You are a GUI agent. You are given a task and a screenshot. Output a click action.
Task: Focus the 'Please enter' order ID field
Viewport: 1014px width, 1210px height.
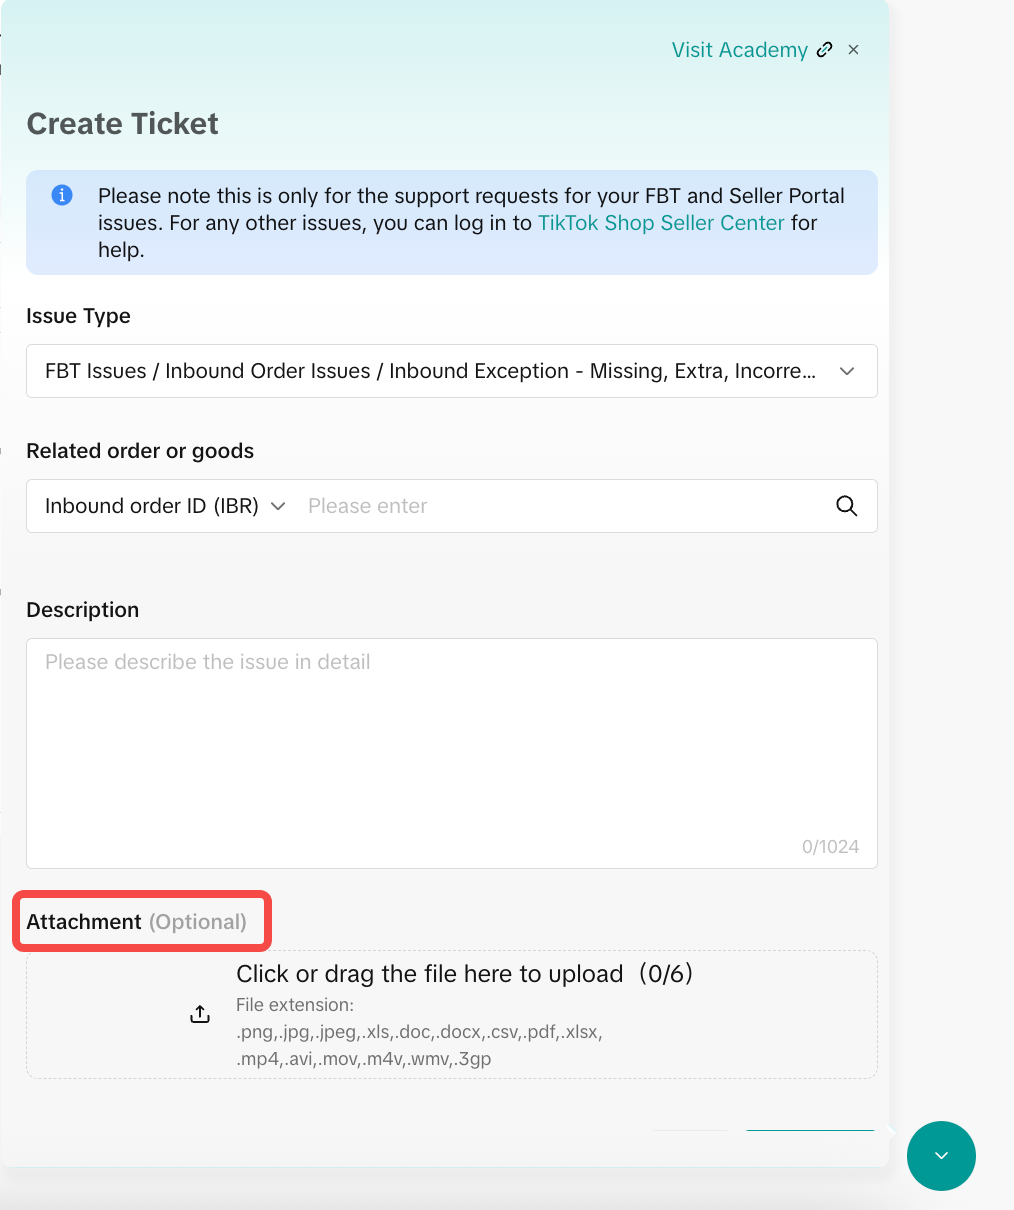click(x=560, y=506)
